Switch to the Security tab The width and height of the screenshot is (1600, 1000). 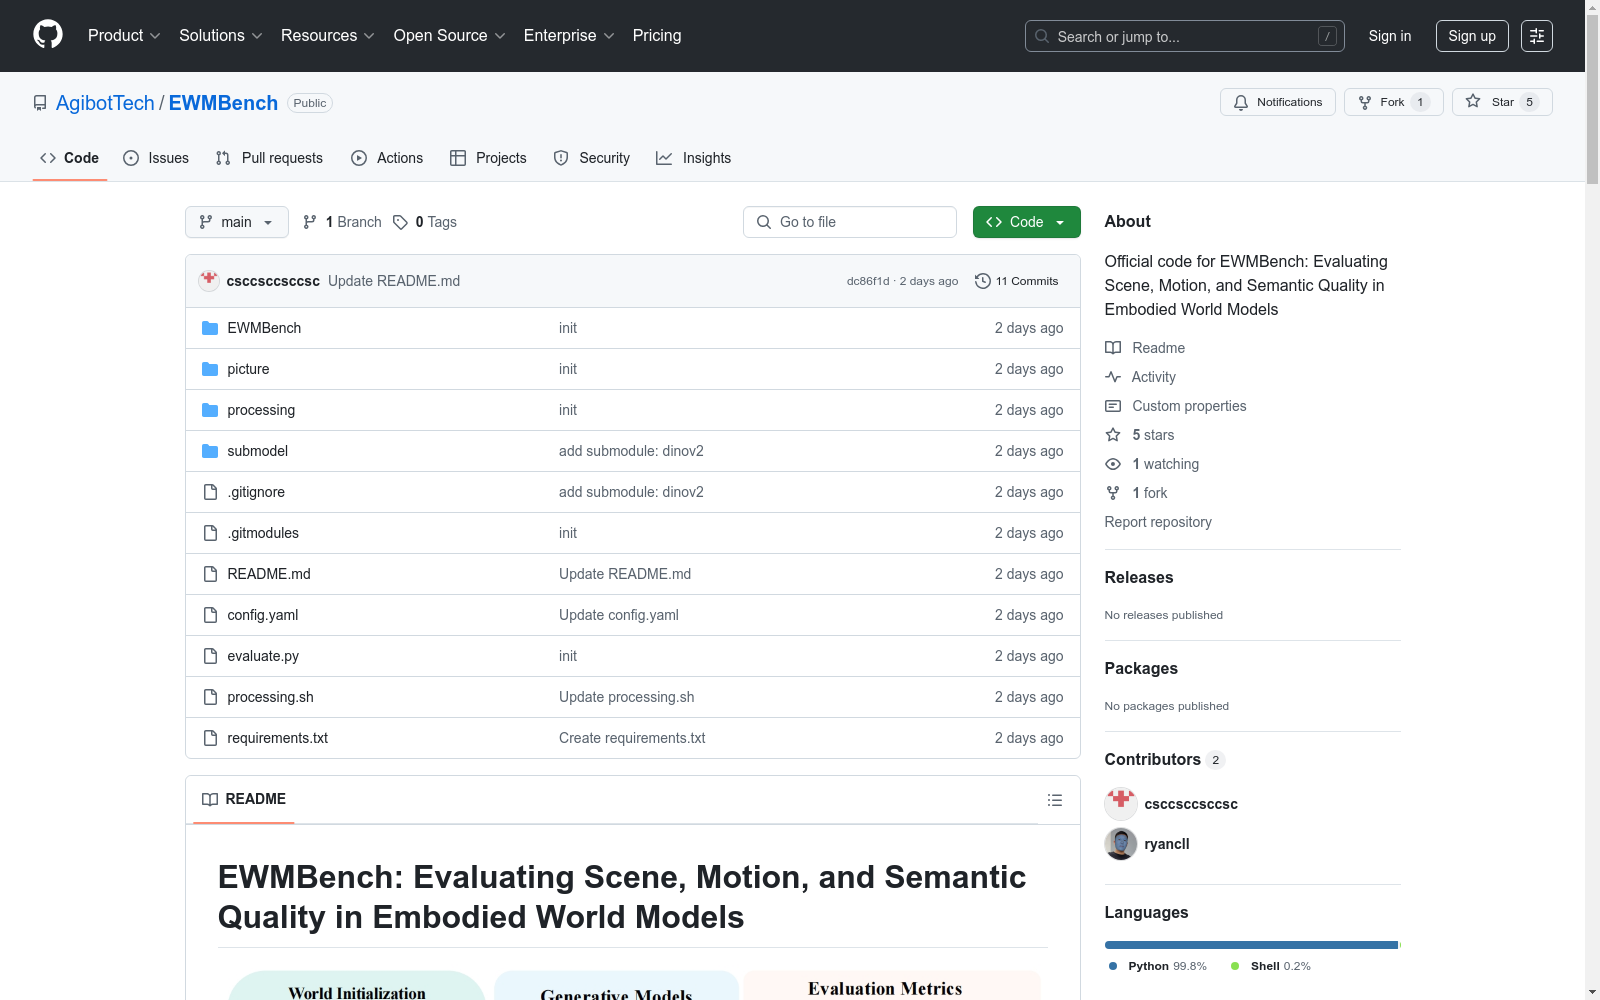[592, 158]
